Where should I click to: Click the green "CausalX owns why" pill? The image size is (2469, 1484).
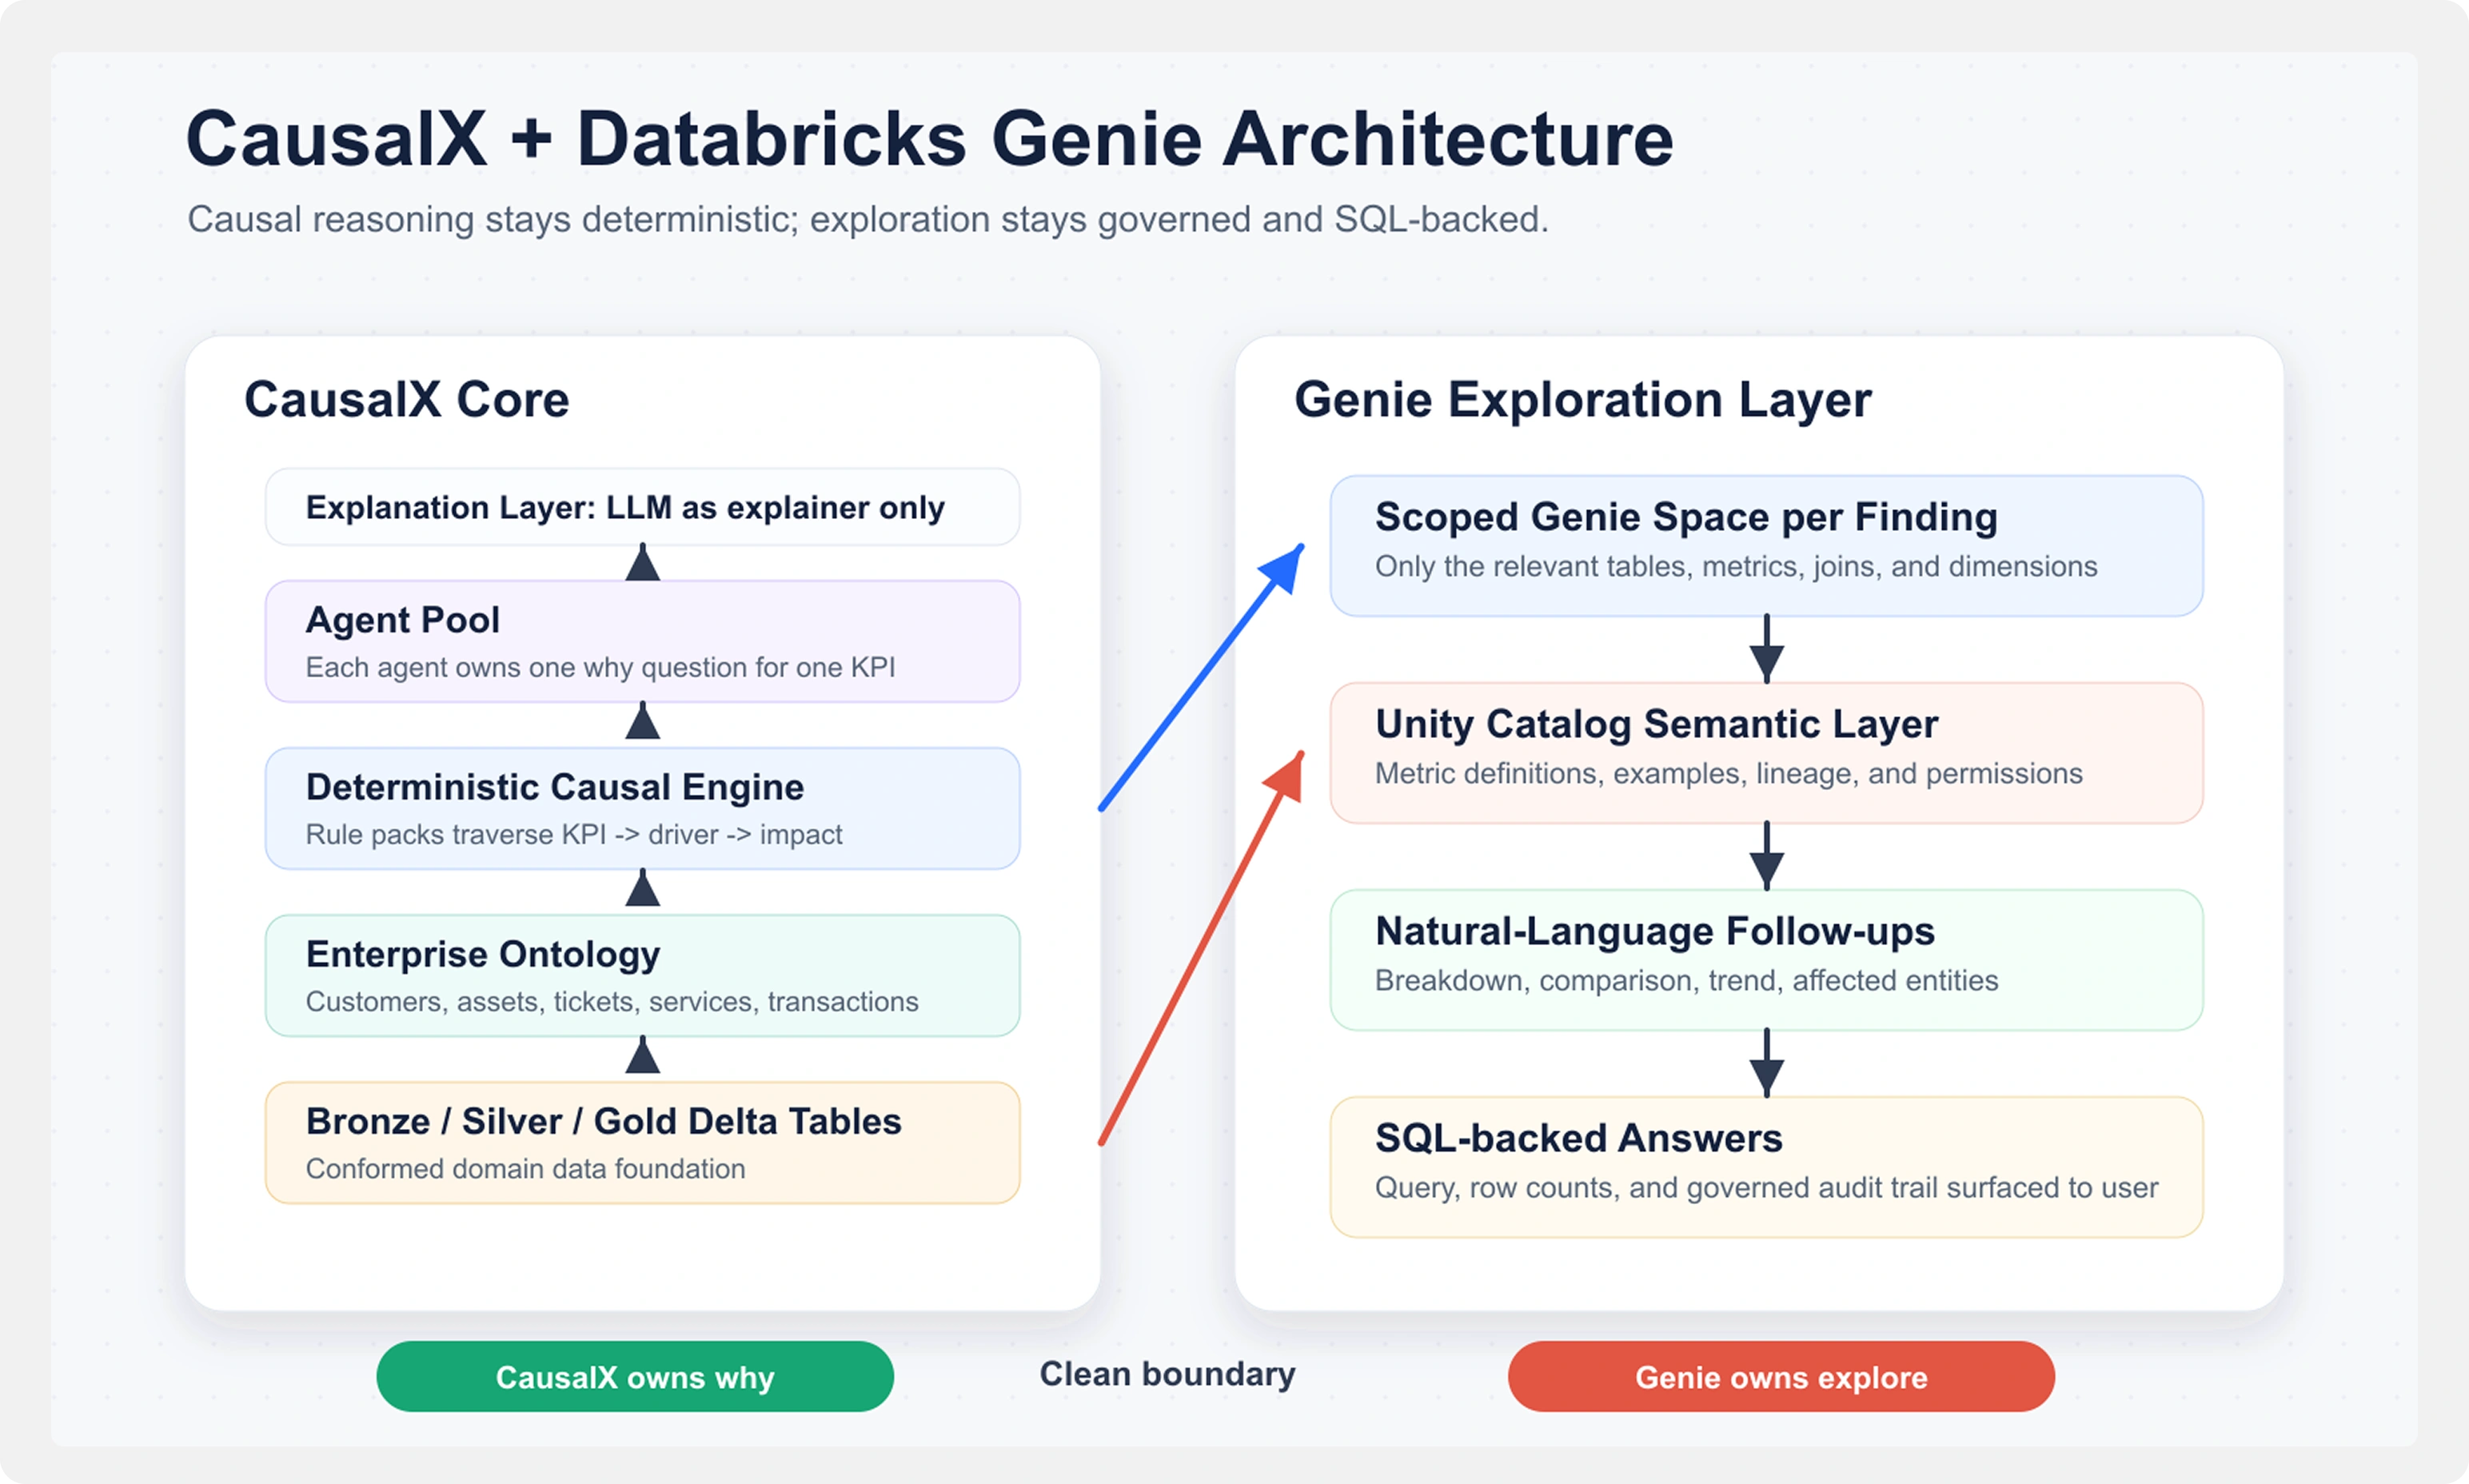coord(635,1377)
